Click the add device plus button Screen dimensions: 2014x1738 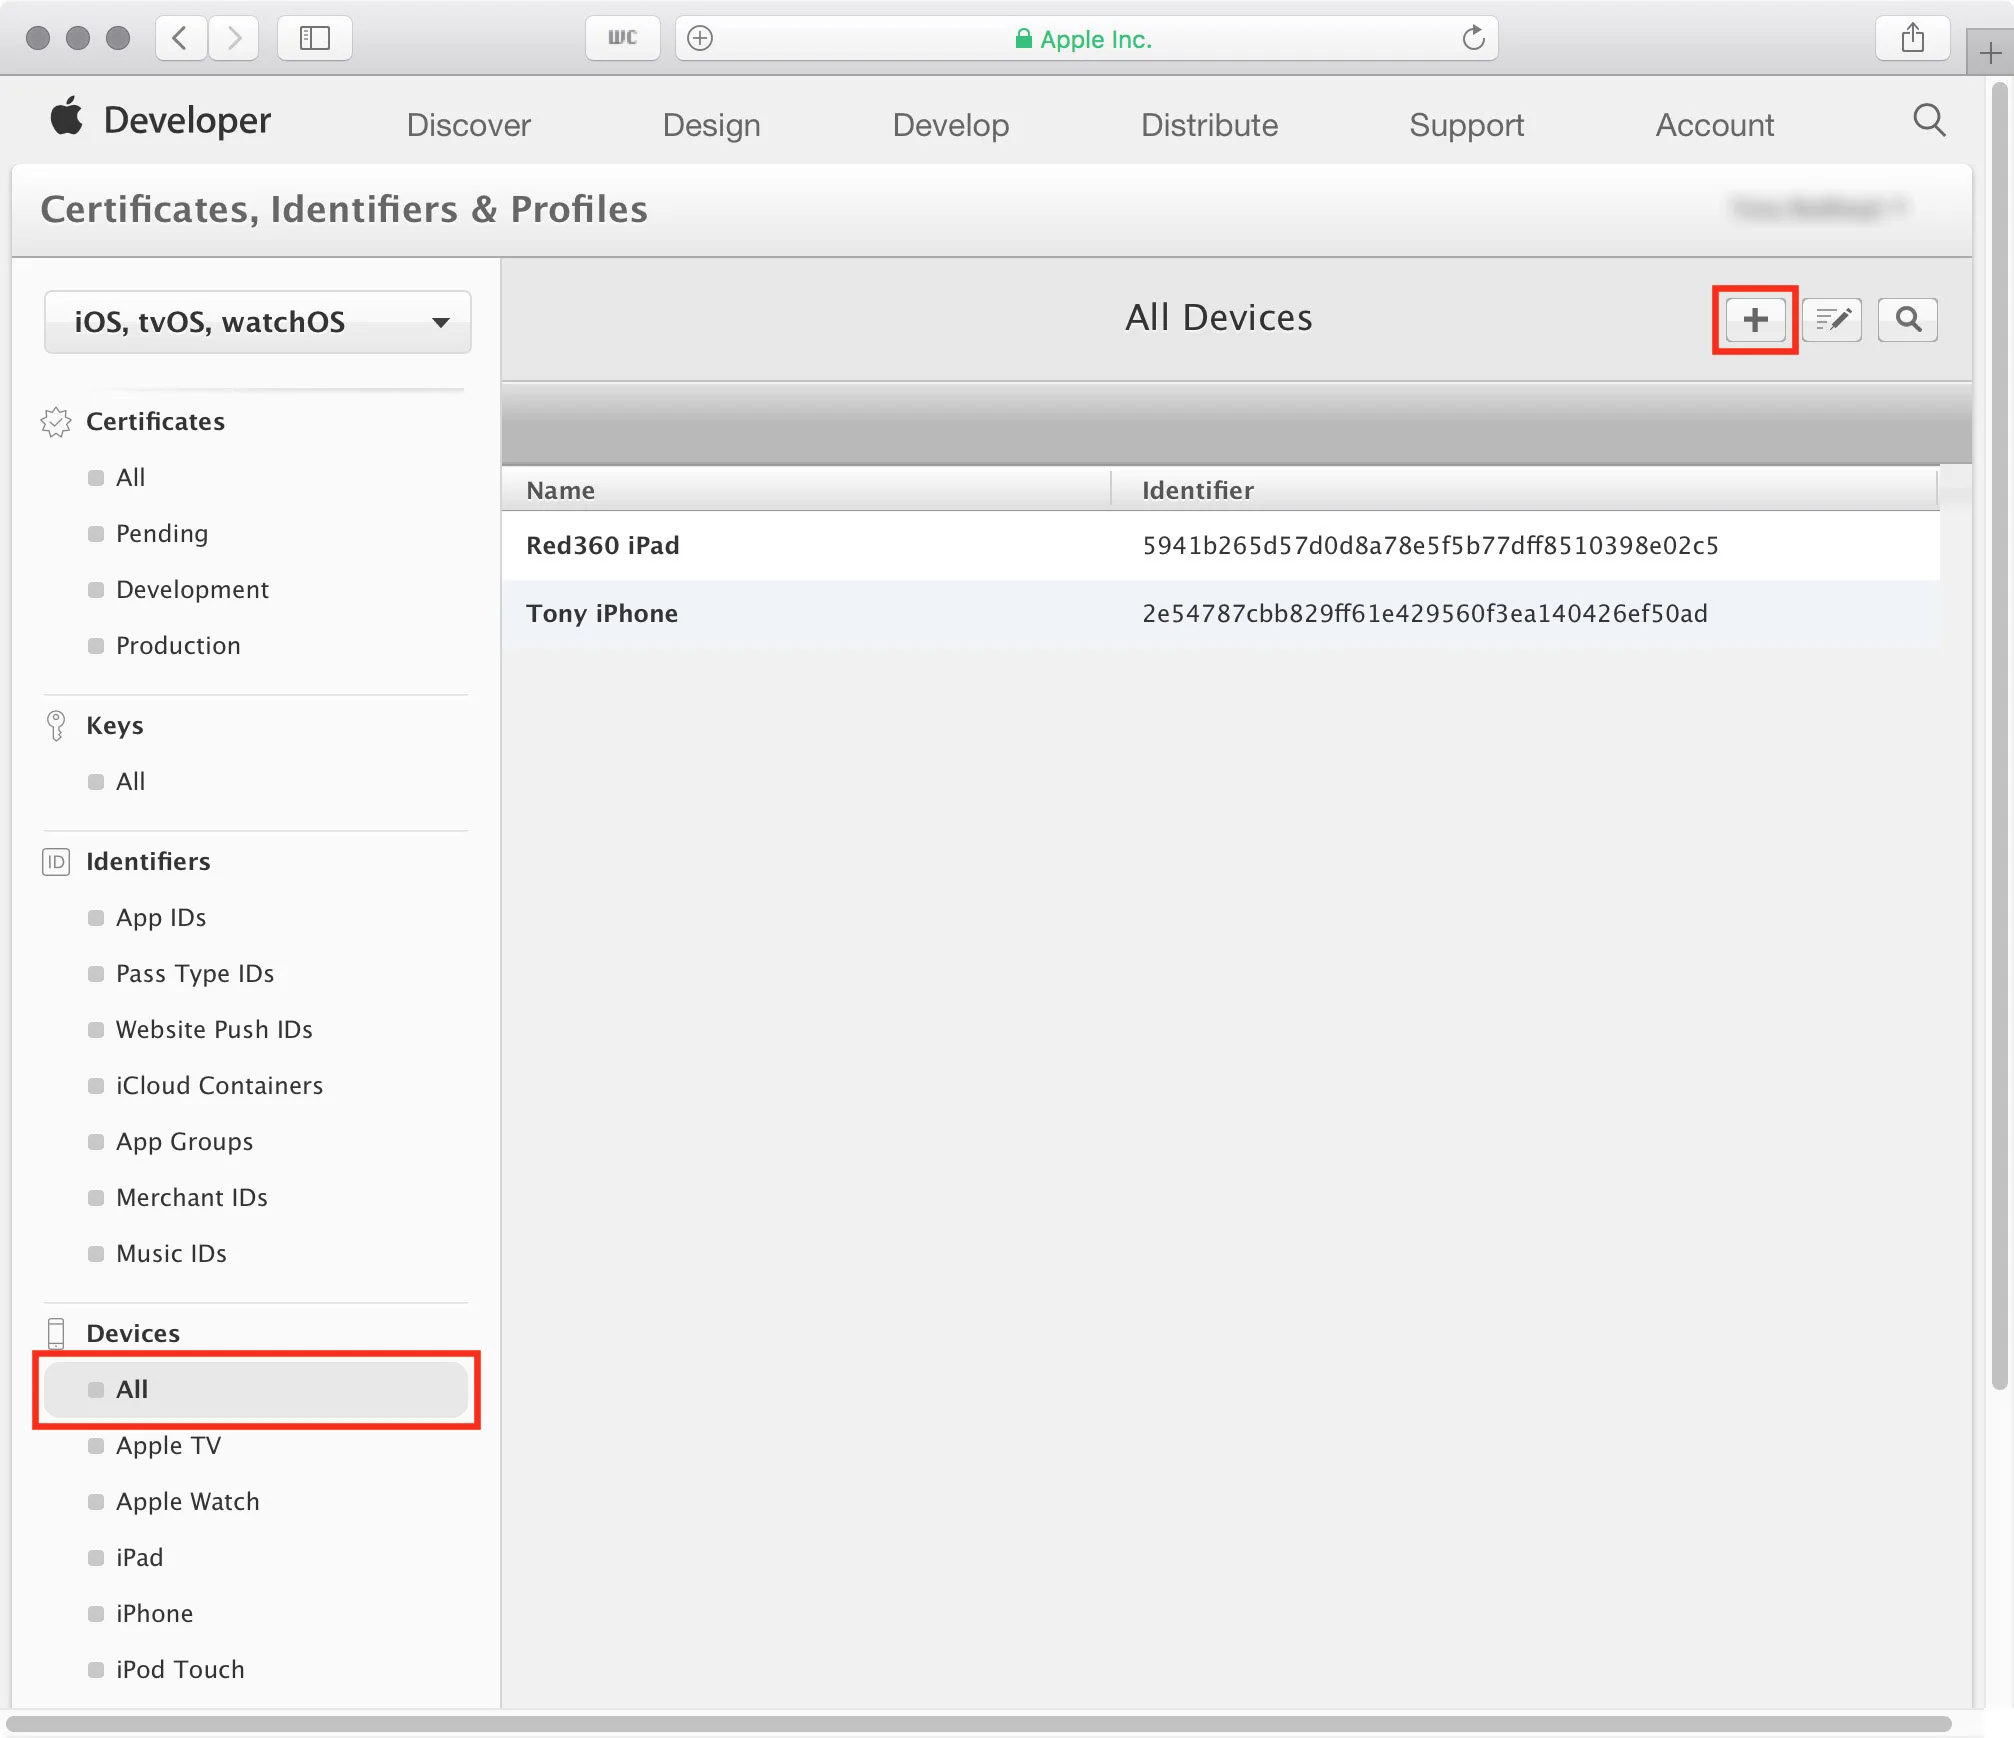point(1755,320)
